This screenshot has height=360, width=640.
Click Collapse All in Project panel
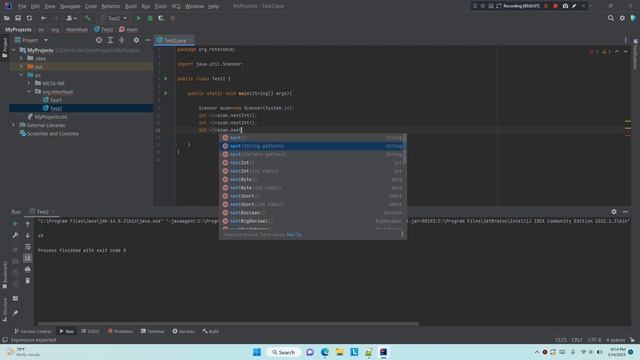122,40
